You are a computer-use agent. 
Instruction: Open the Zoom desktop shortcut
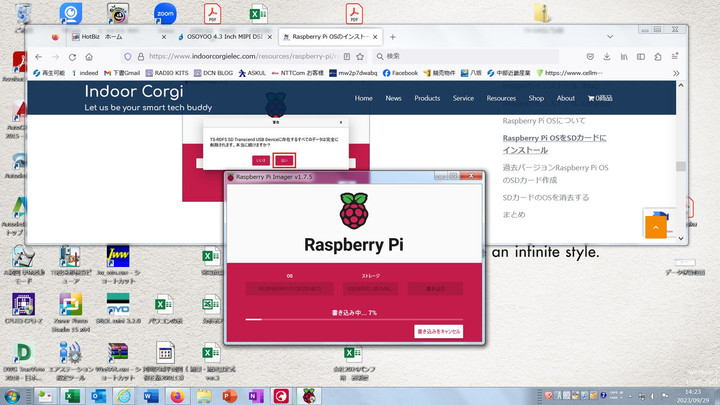[166, 15]
